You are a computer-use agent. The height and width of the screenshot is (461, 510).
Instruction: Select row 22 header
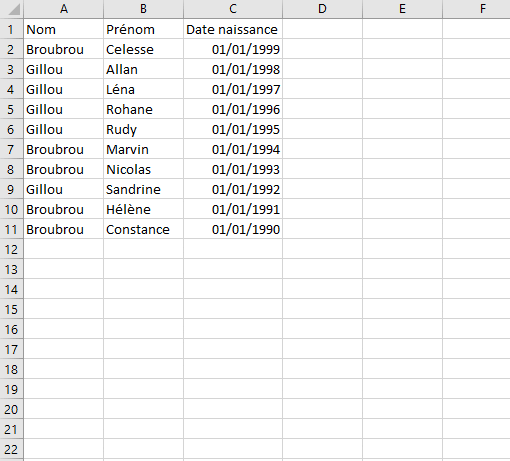[x=12, y=449]
